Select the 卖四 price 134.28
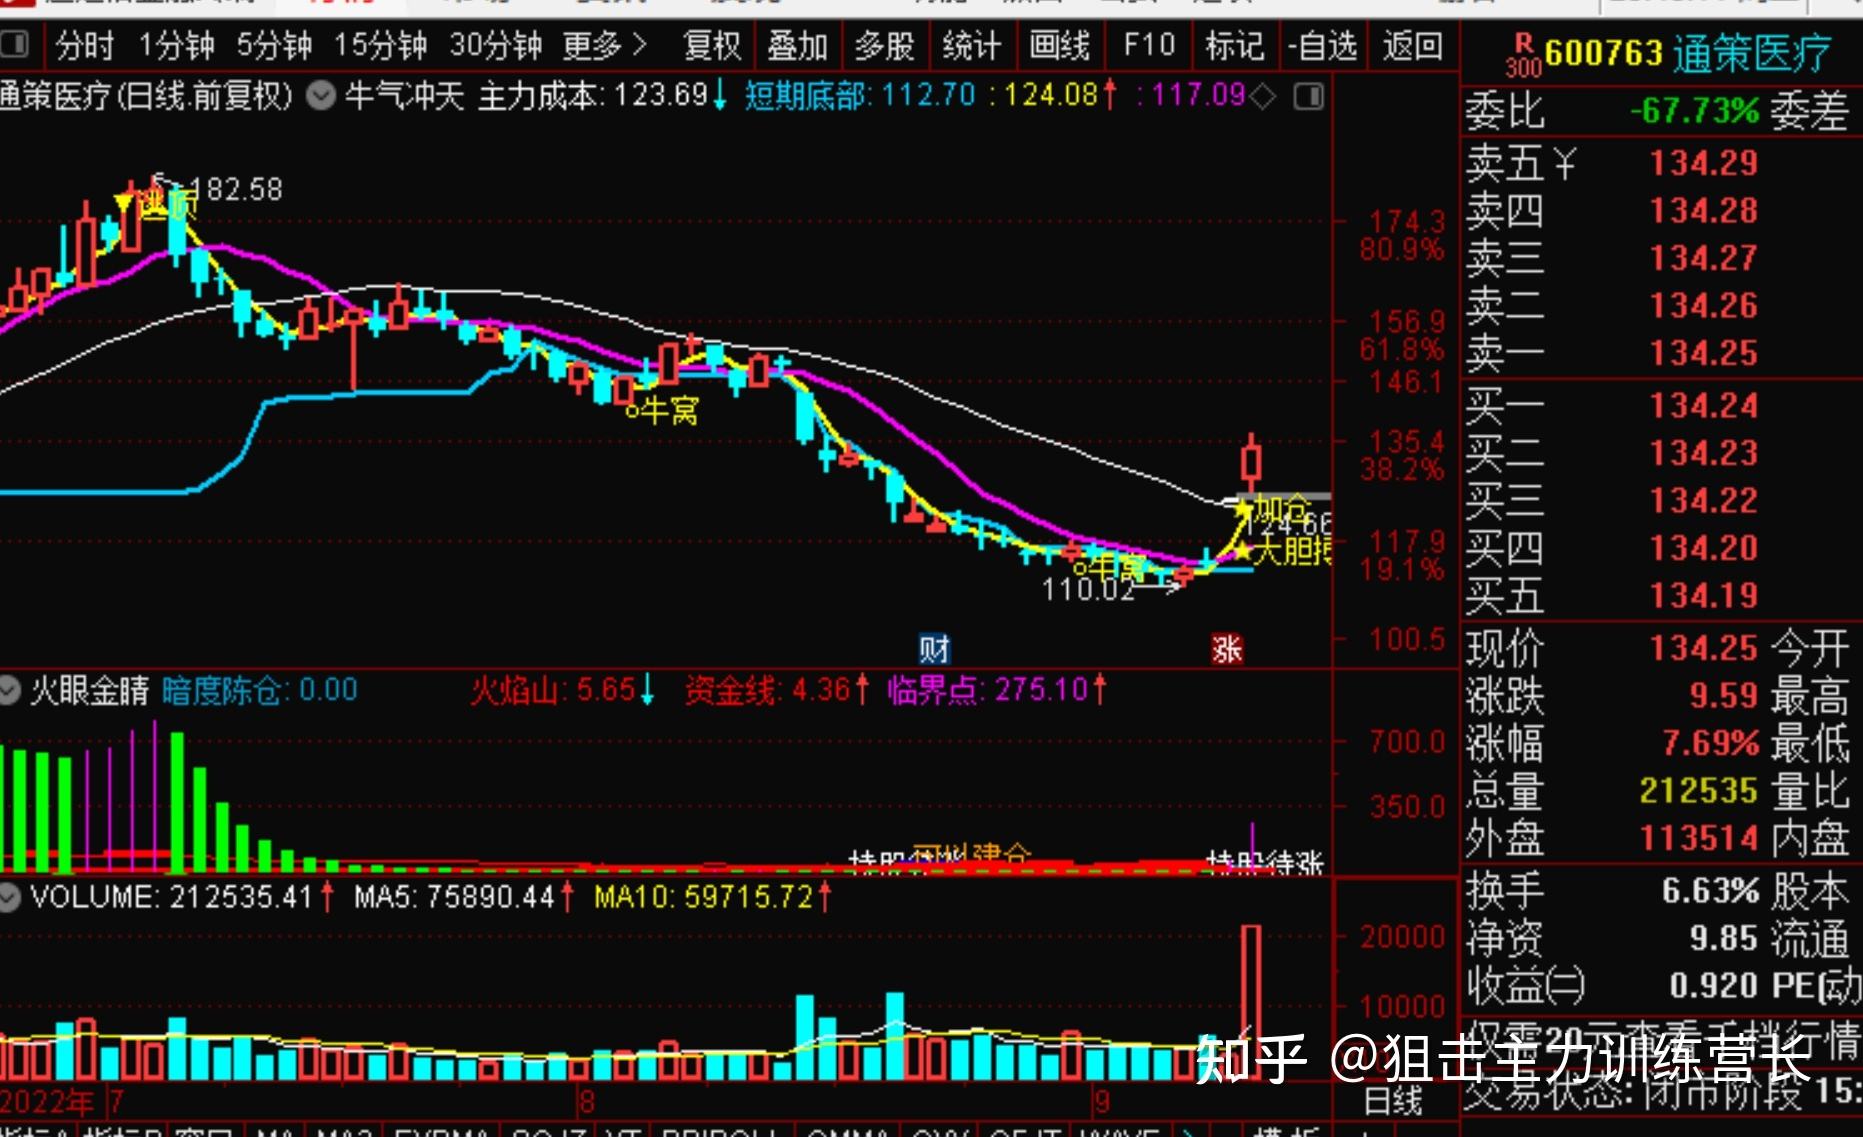Image resolution: width=1863 pixels, height=1137 pixels. pyautogui.click(x=1704, y=211)
